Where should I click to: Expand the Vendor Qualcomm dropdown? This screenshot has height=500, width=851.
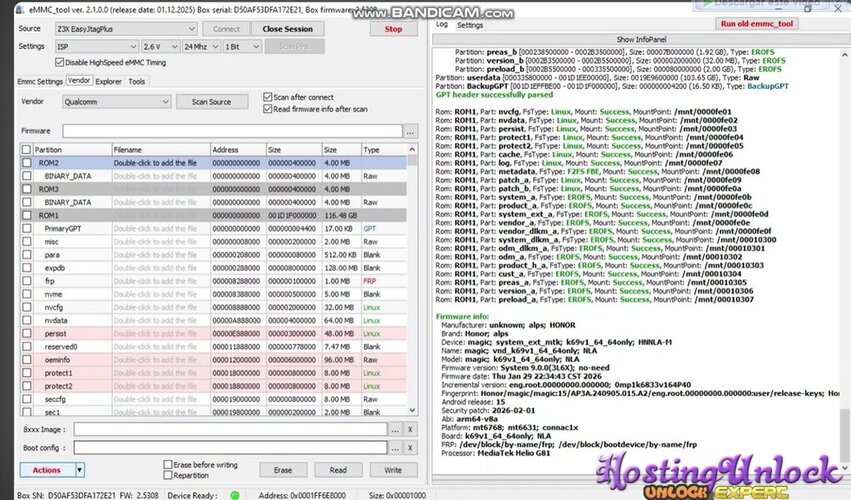165,102
